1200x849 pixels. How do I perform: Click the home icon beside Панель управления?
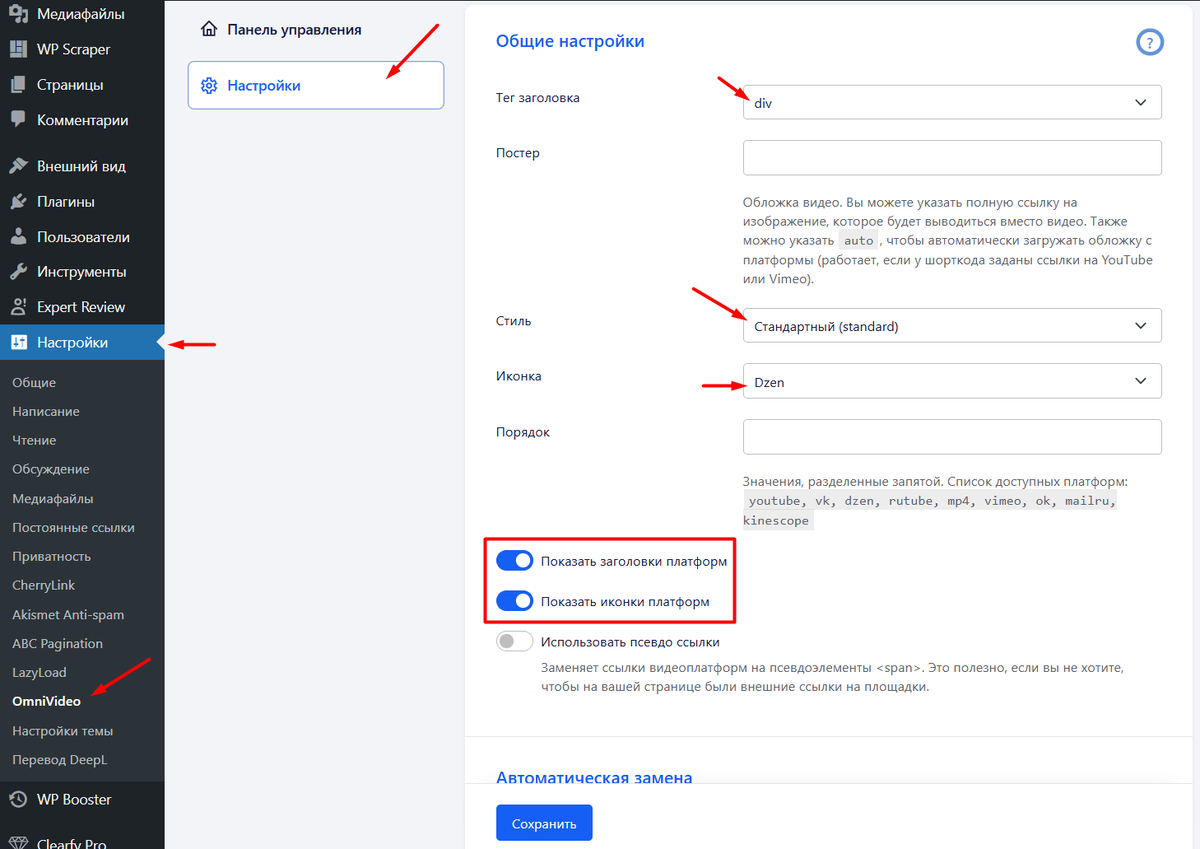pyautogui.click(x=209, y=29)
